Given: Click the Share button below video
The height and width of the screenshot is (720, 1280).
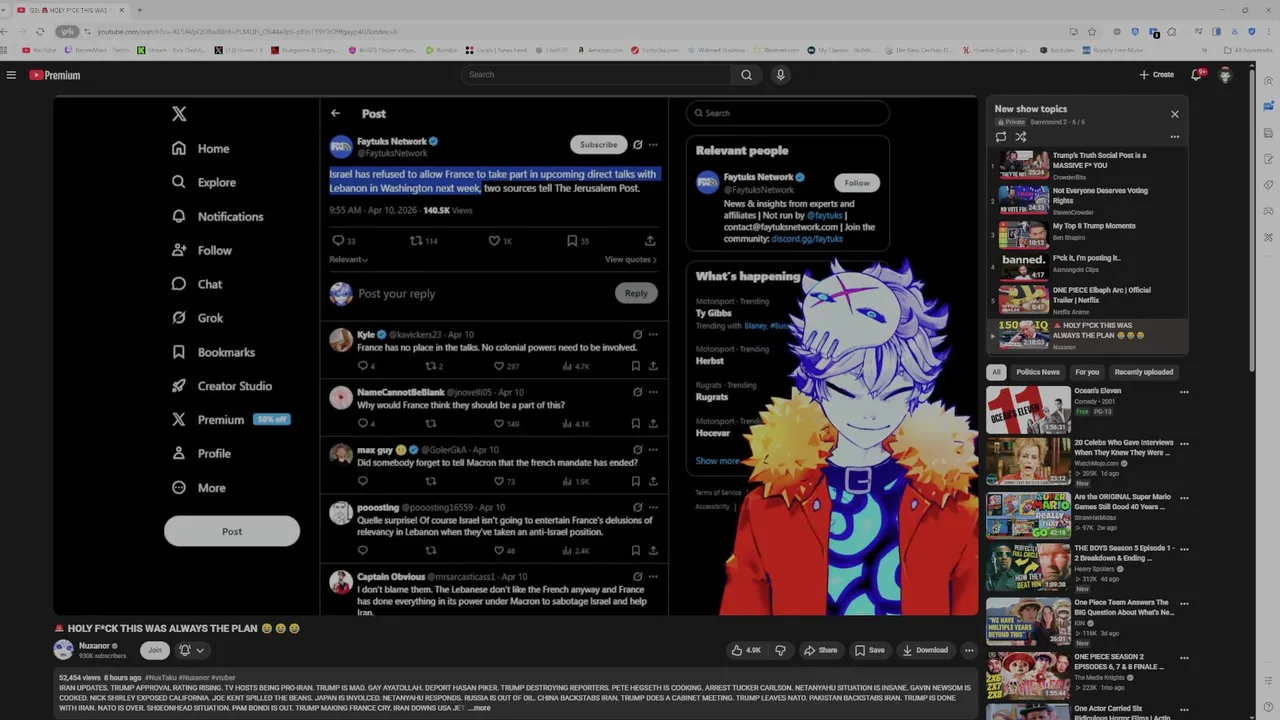Looking at the screenshot, I should click(820, 650).
